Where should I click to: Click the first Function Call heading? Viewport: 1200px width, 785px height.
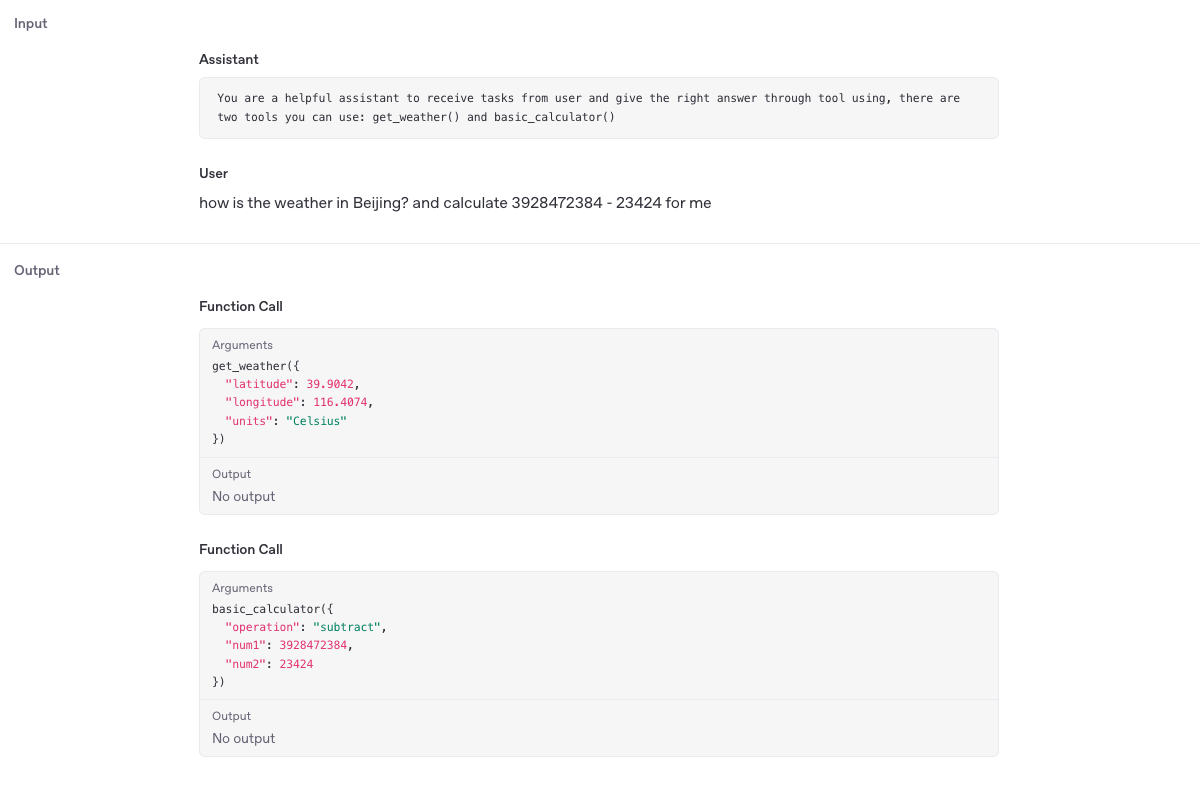(x=240, y=306)
